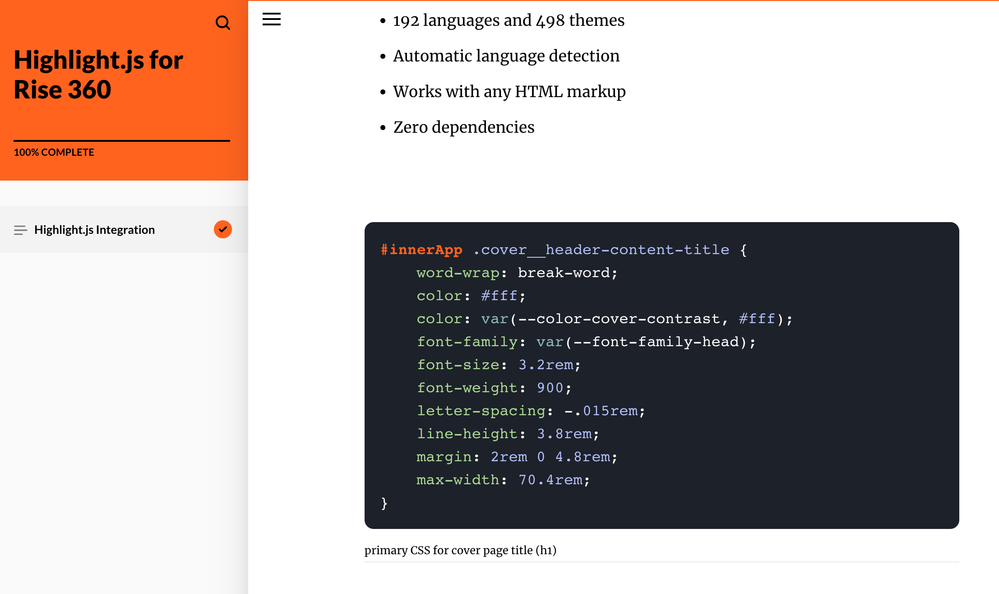Open the Highlight.js Integration lesson

click(x=94, y=230)
